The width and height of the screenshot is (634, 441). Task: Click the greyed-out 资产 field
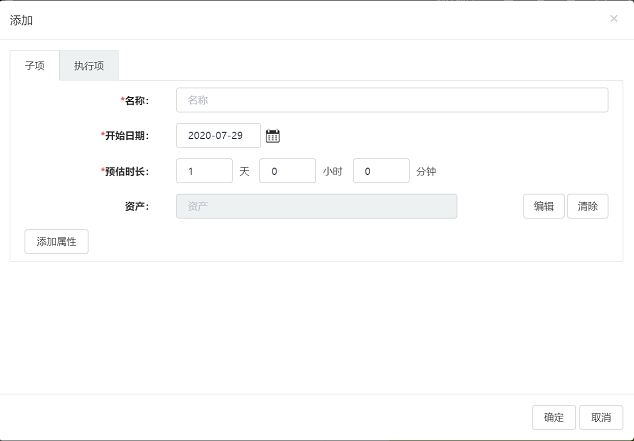pyautogui.click(x=316, y=206)
